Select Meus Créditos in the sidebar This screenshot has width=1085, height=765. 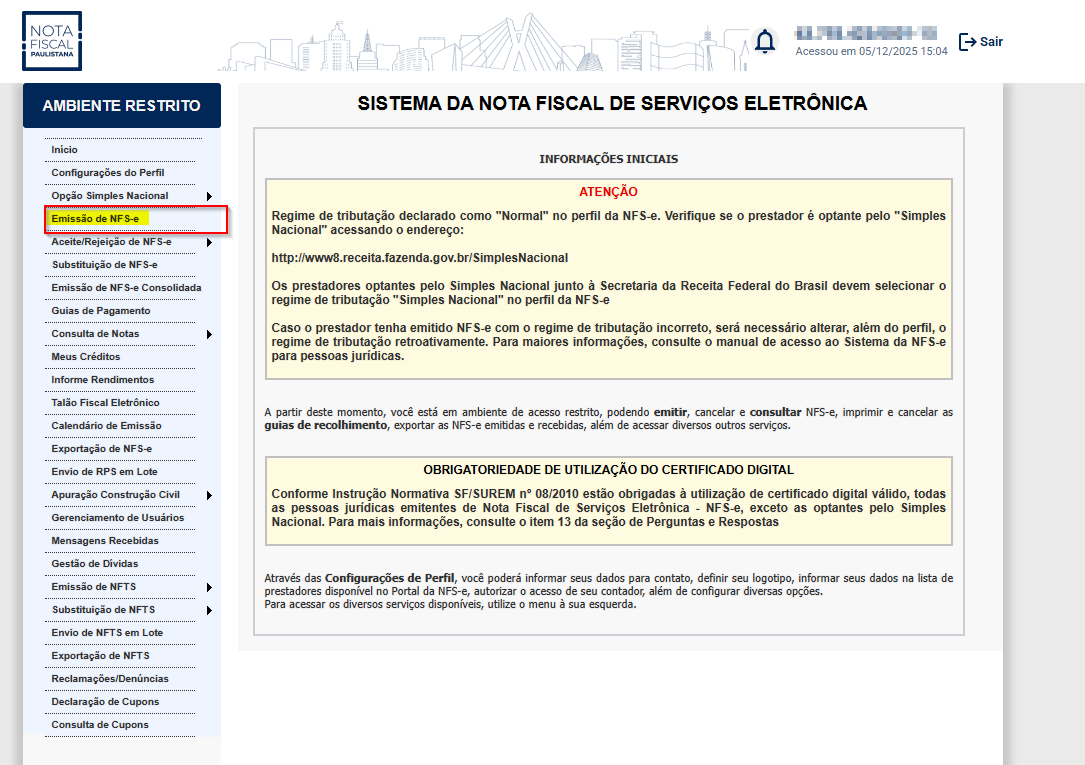[86, 357]
